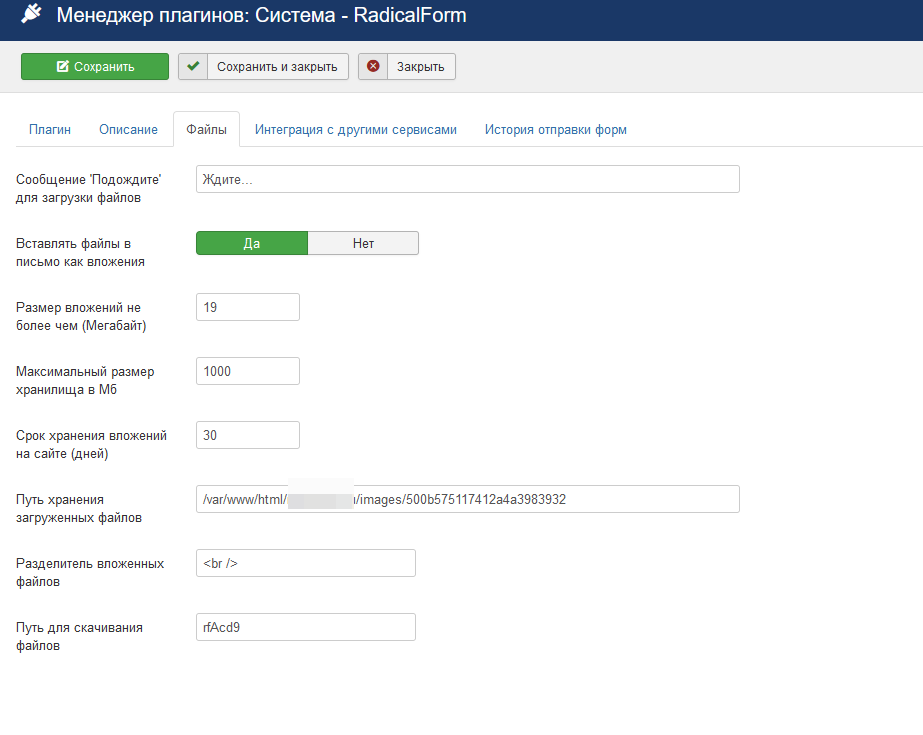Click the green checkmark save-and-close icon
The image size is (923, 735).
[194, 67]
